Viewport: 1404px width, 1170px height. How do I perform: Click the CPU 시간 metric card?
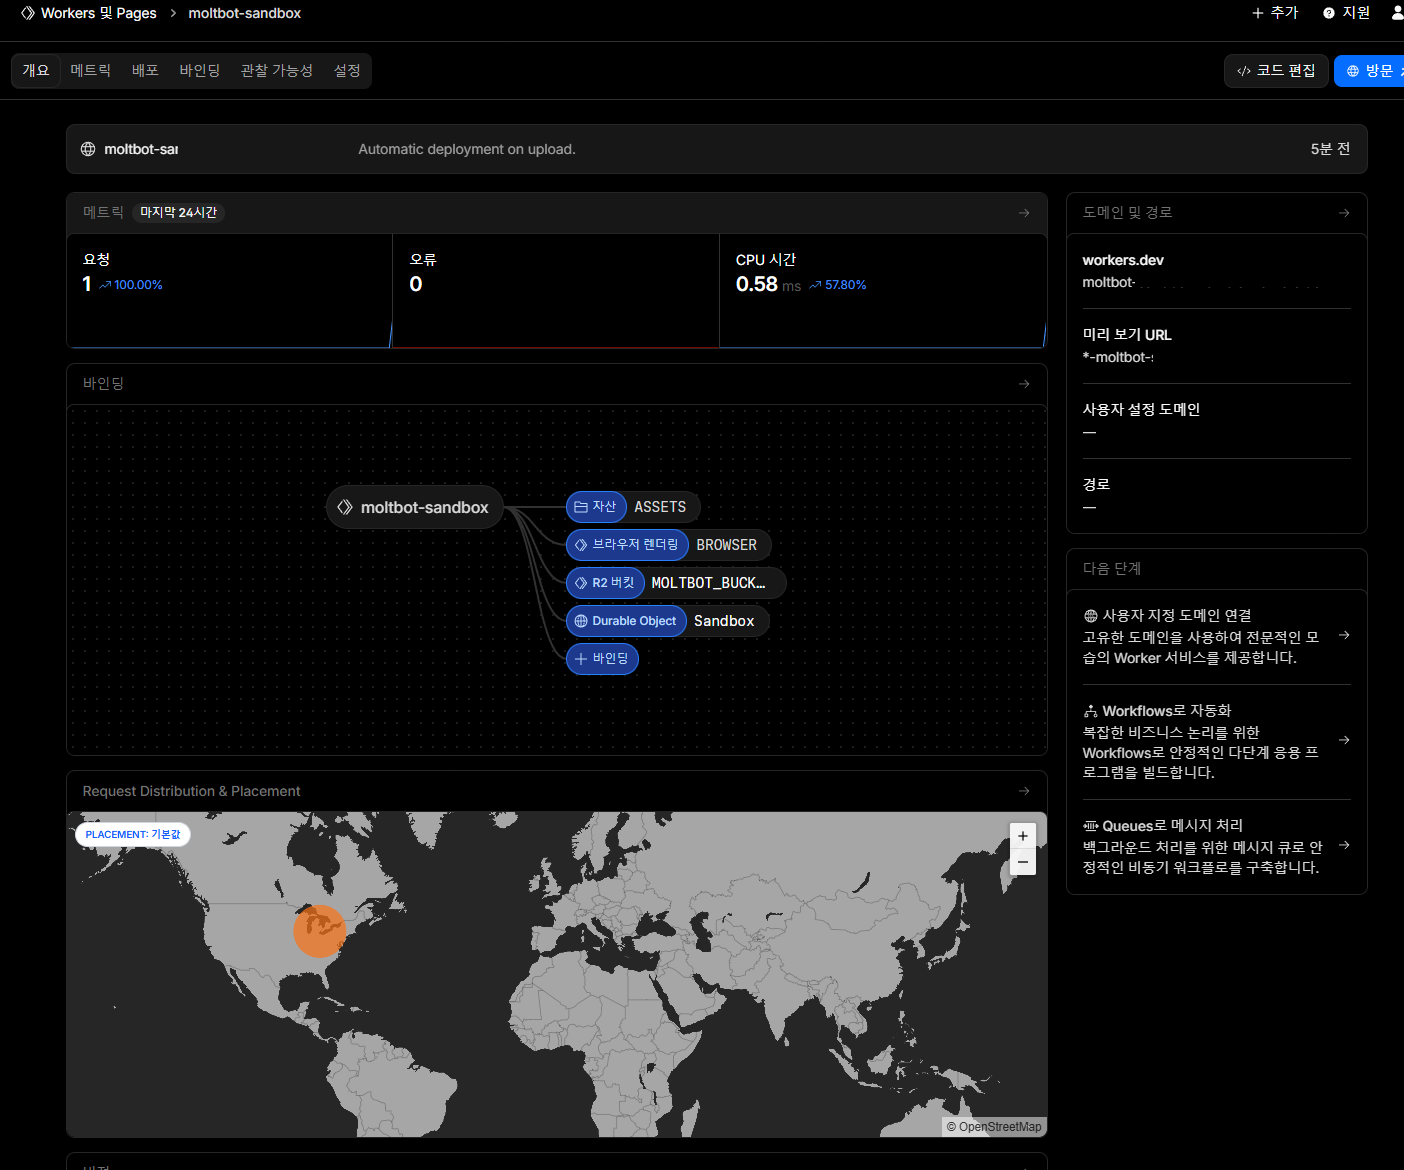point(883,291)
